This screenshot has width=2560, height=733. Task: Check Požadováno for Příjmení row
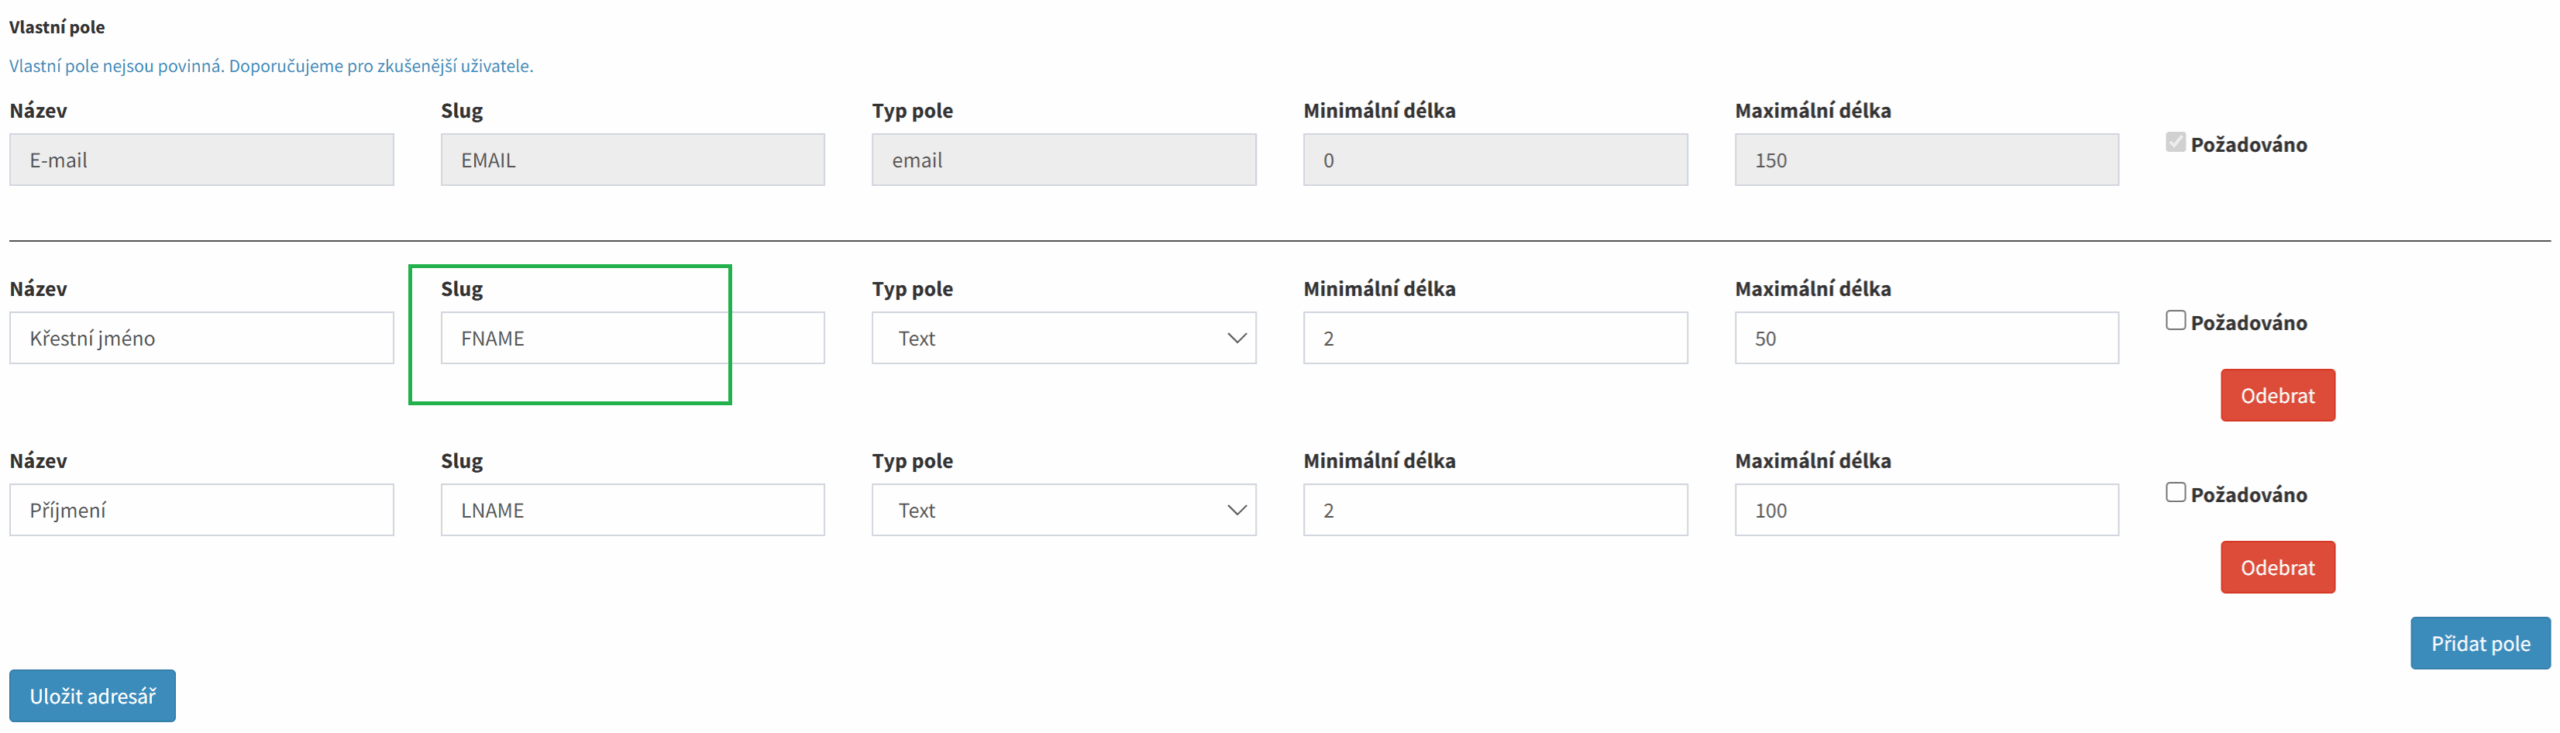pyautogui.click(x=2174, y=492)
